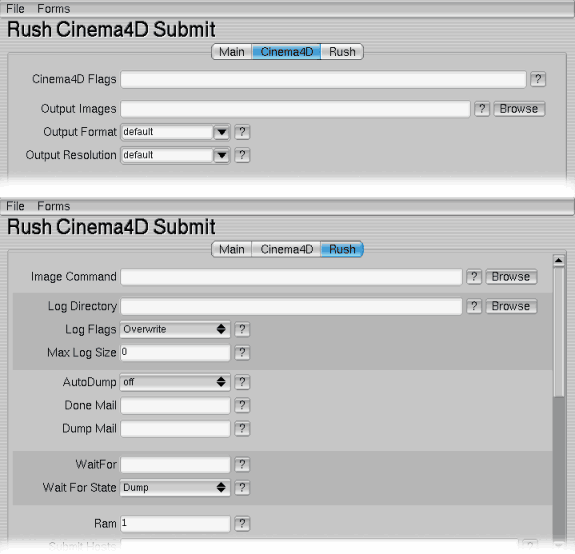The height and width of the screenshot is (554, 575).
Task: Show help for Log Flags
Action: click(x=242, y=329)
